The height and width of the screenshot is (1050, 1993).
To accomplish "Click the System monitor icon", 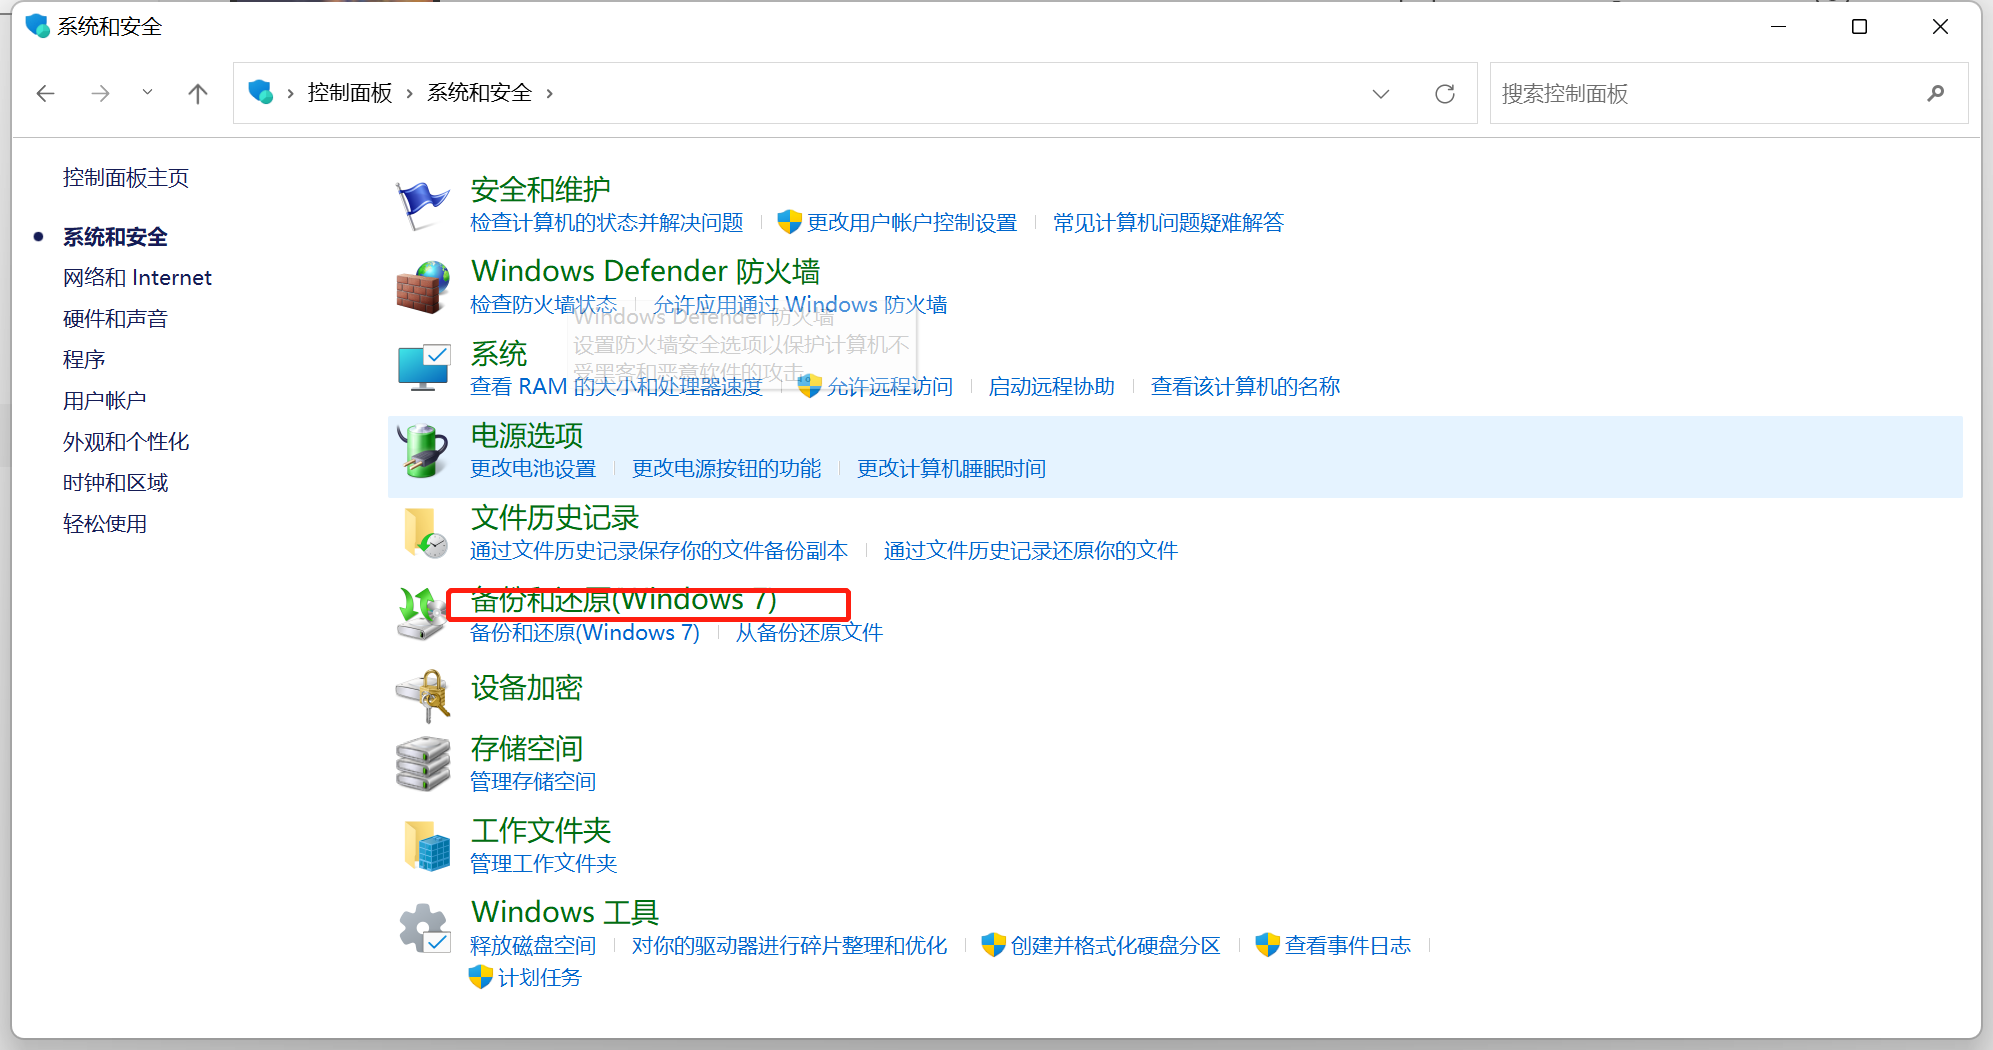I will [422, 368].
